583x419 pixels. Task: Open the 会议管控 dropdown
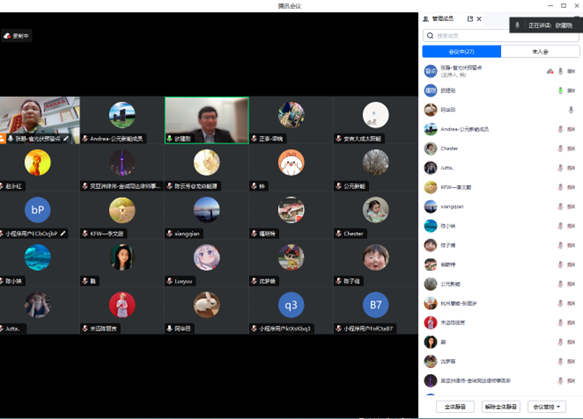coord(547,407)
